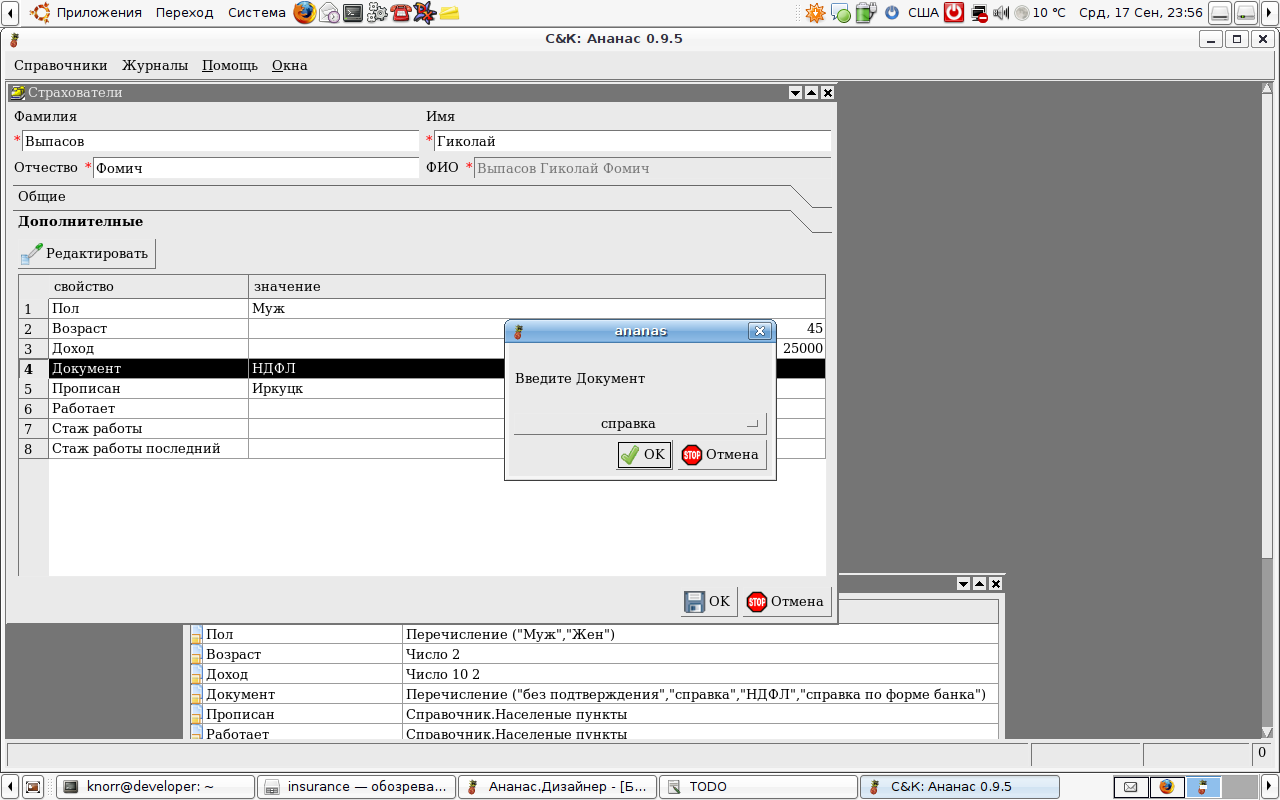
Task: Click the red telephone icon in panel
Action: (x=401, y=13)
